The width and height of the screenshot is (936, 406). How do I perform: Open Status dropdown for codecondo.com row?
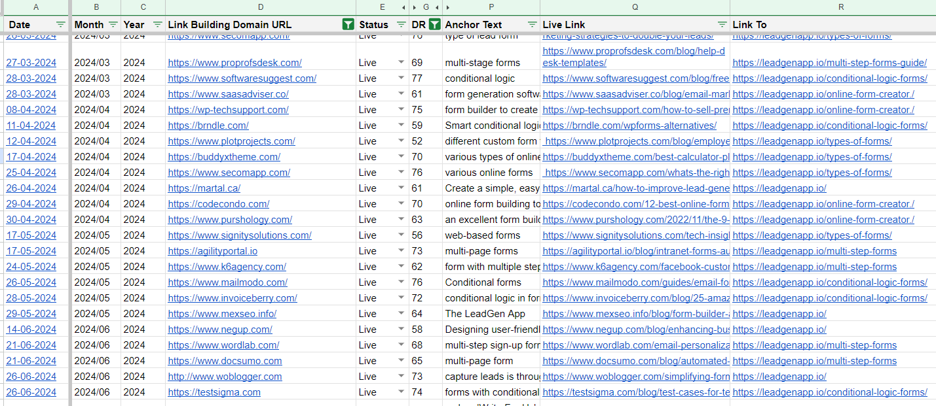[401, 204]
